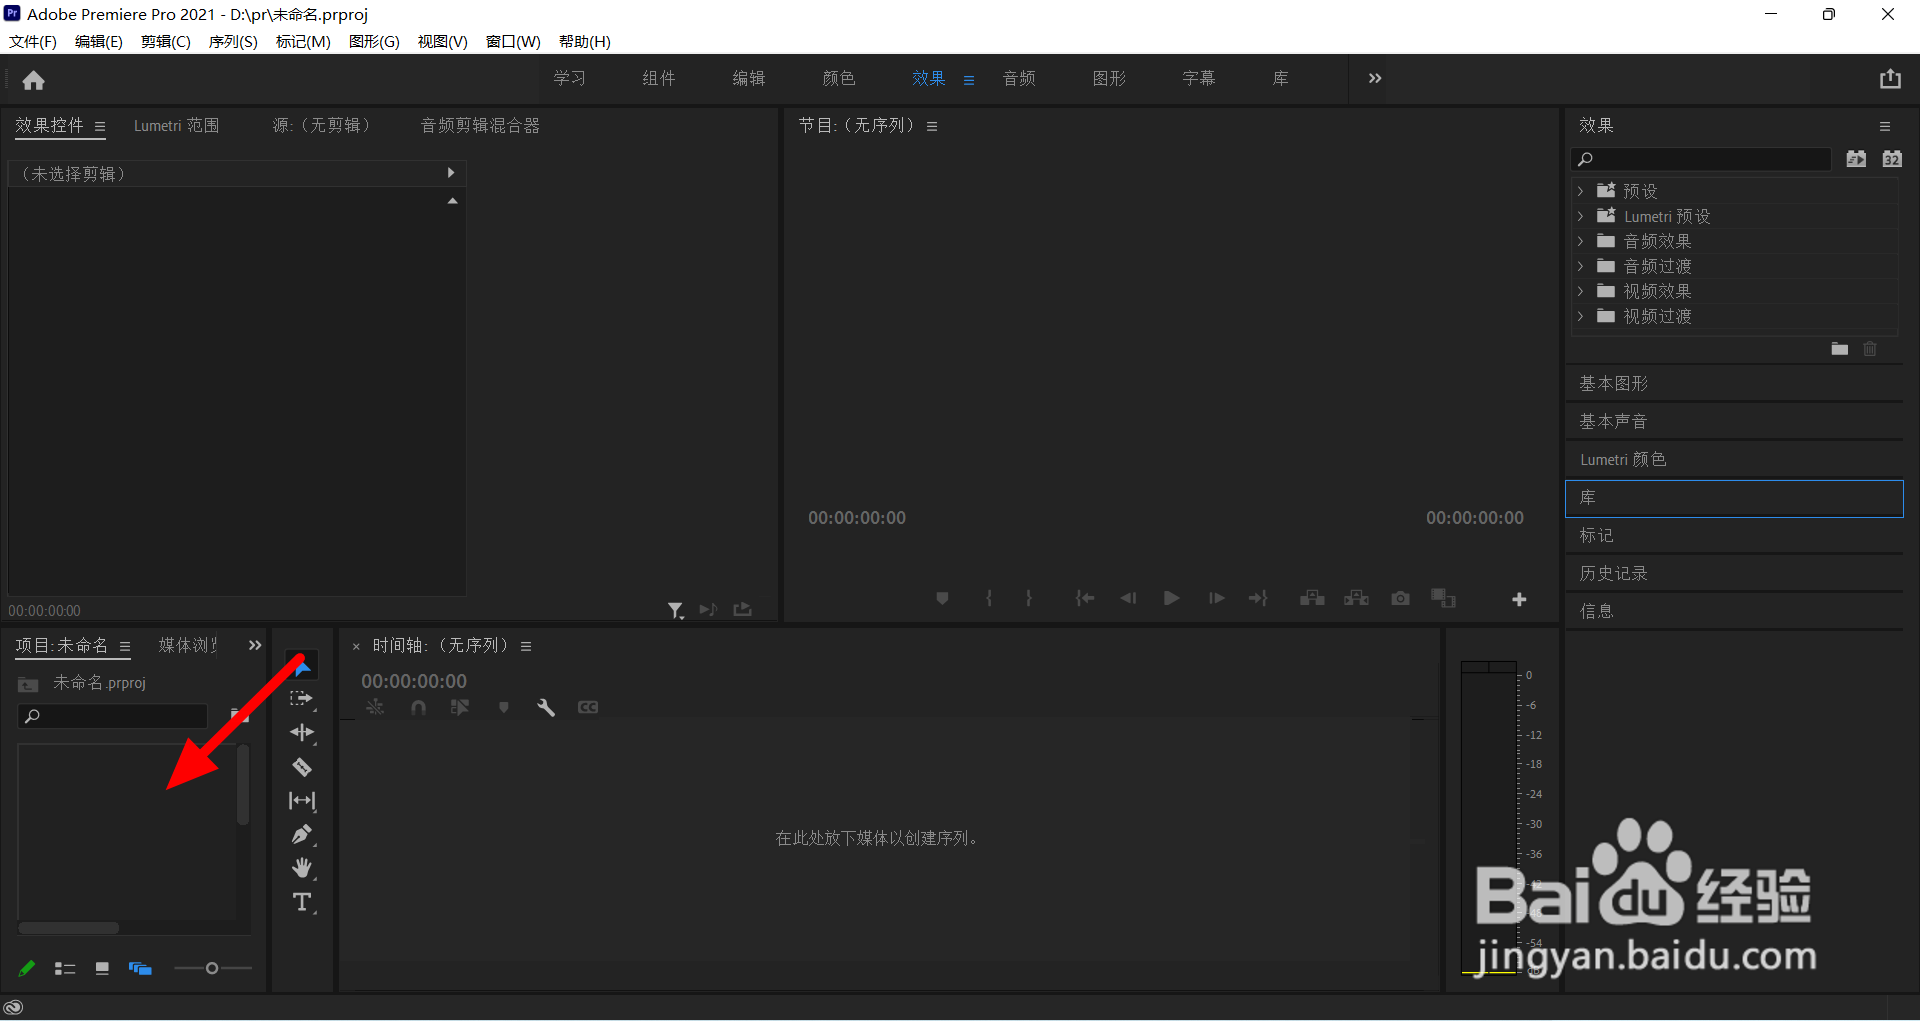Open the Lumetri 范围 tab
The width and height of the screenshot is (1920, 1021).
pyautogui.click(x=176, y=126)
